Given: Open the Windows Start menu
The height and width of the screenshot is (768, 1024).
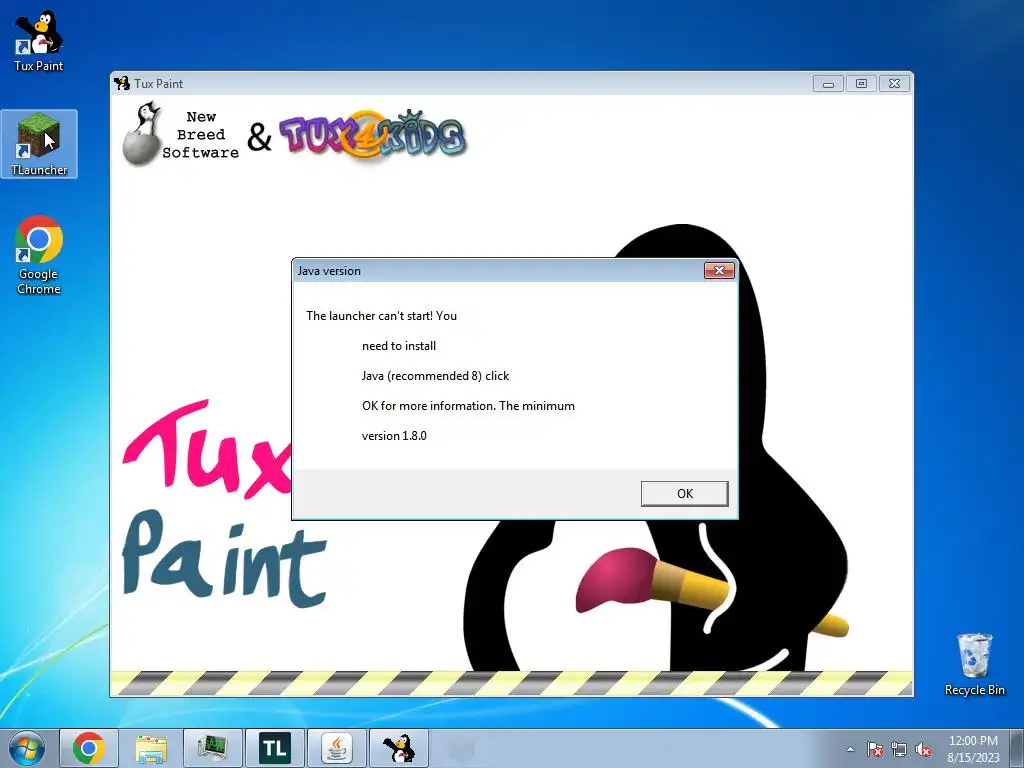Looking at the screenshot, I should tap(27, 748).
